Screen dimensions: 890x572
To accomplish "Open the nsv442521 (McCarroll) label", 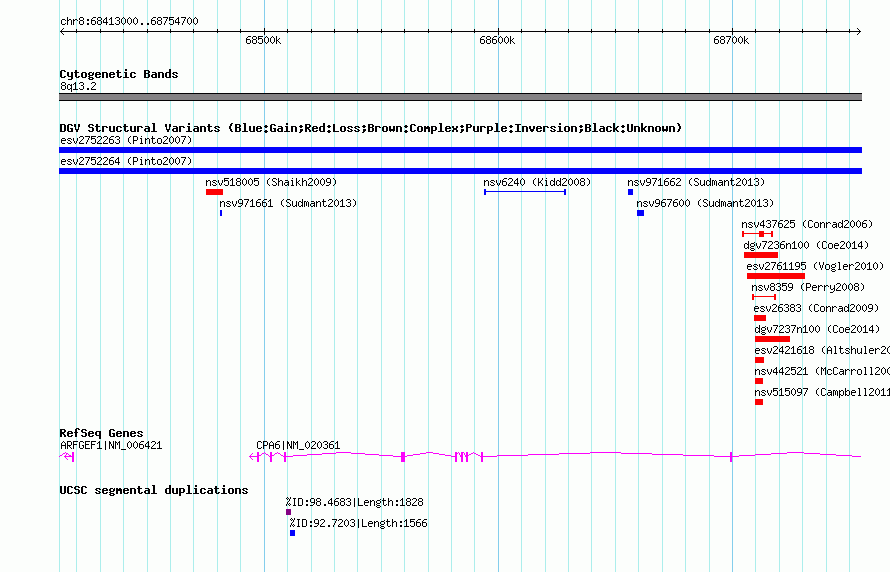I will coord(822,371).
